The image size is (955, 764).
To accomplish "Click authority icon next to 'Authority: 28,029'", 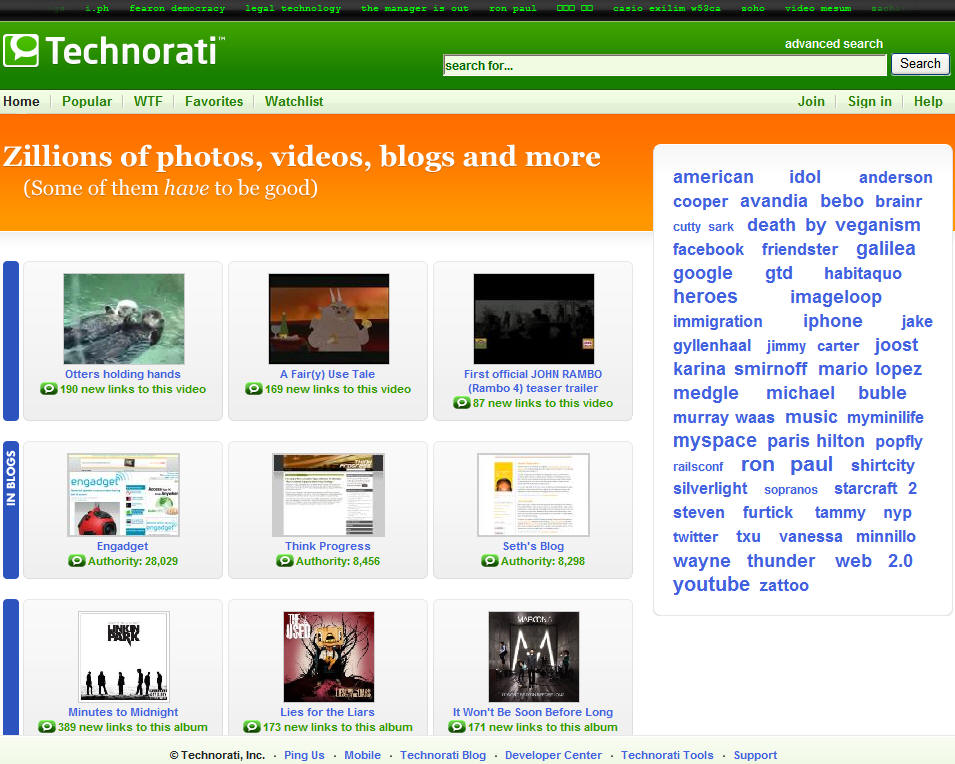I will (77, 561).
